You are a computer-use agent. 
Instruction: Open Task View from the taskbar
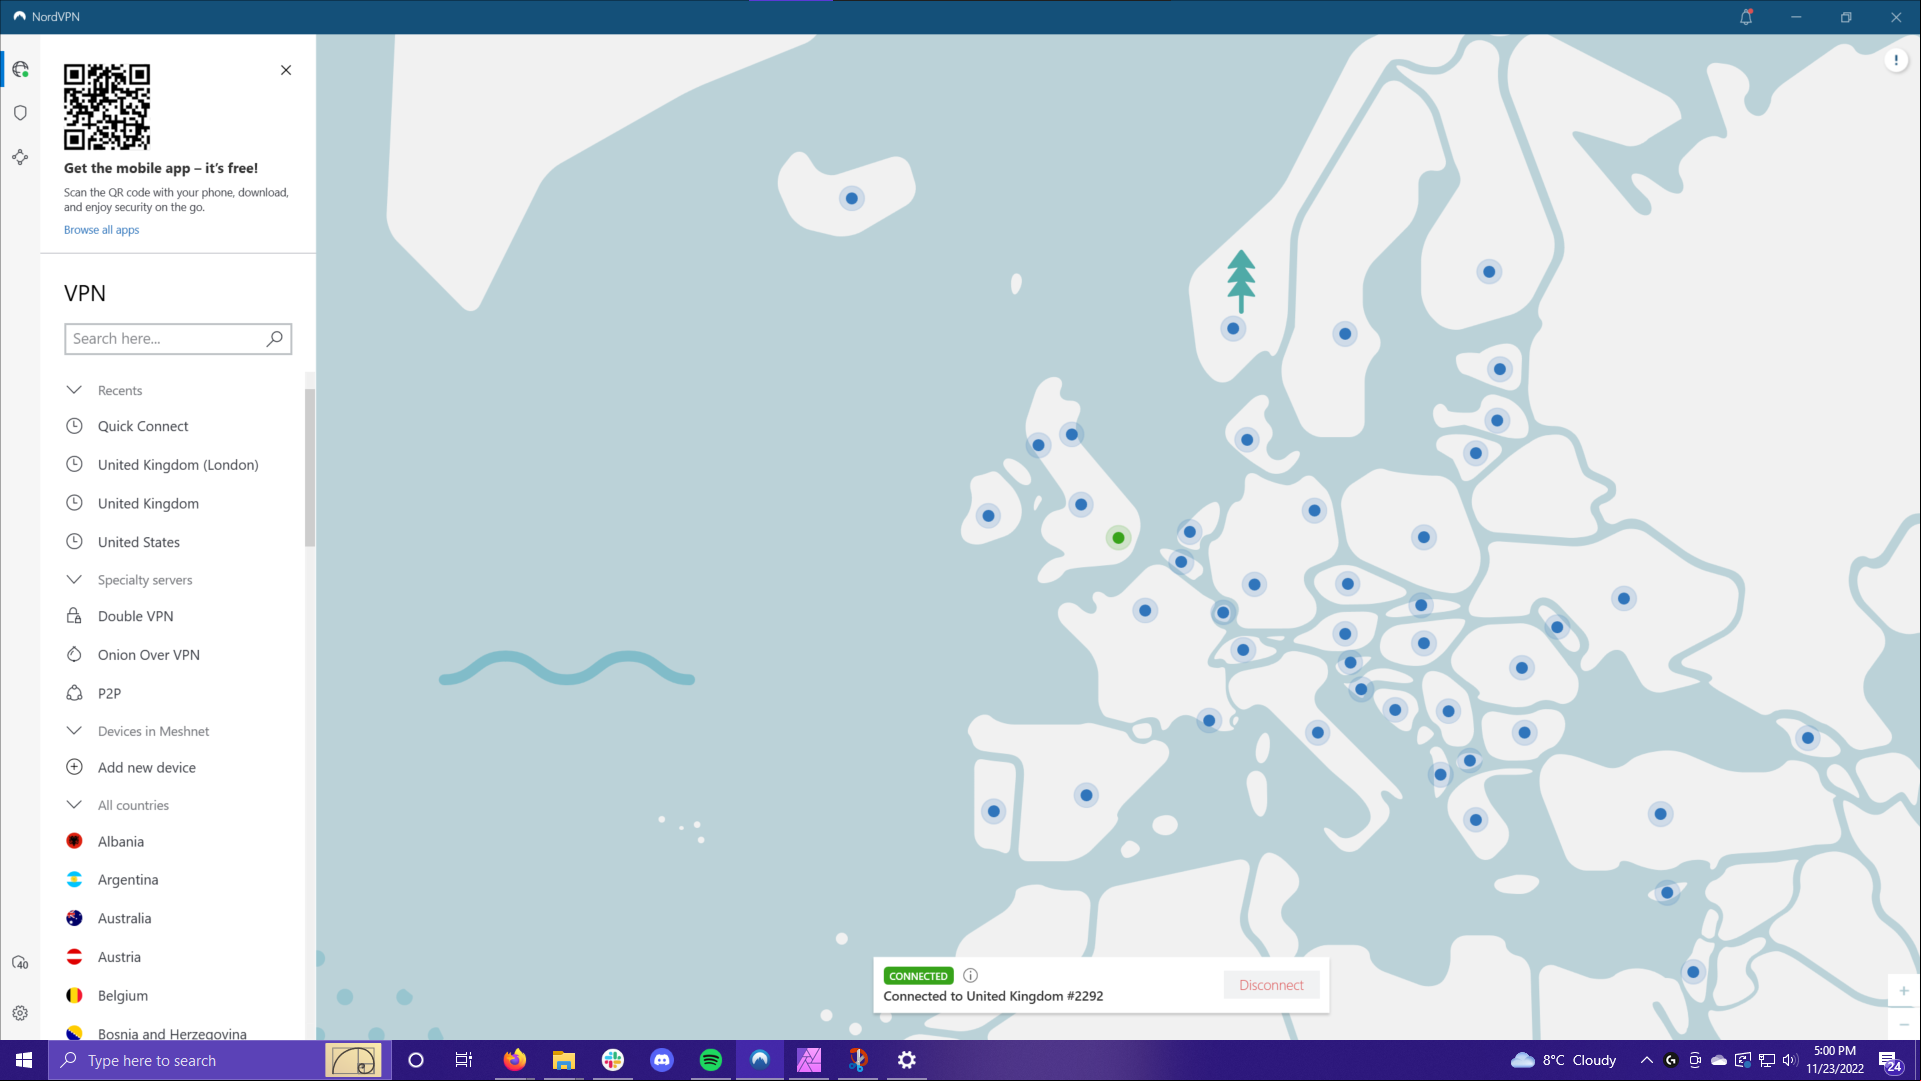pos(464,1060)
